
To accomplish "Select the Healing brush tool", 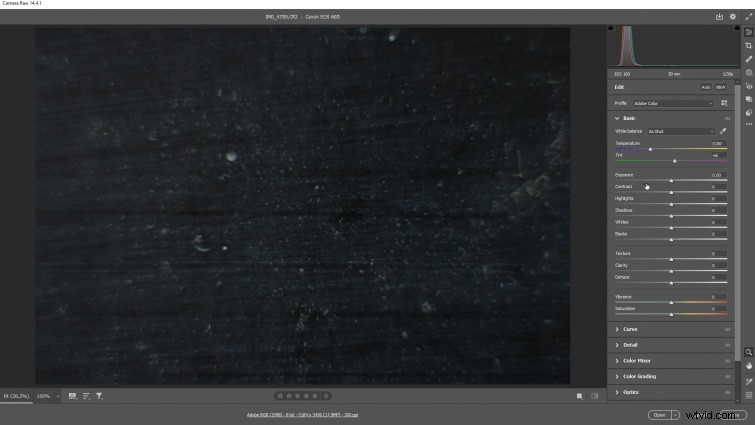I will pyautogui.click(x=749, y=59).
